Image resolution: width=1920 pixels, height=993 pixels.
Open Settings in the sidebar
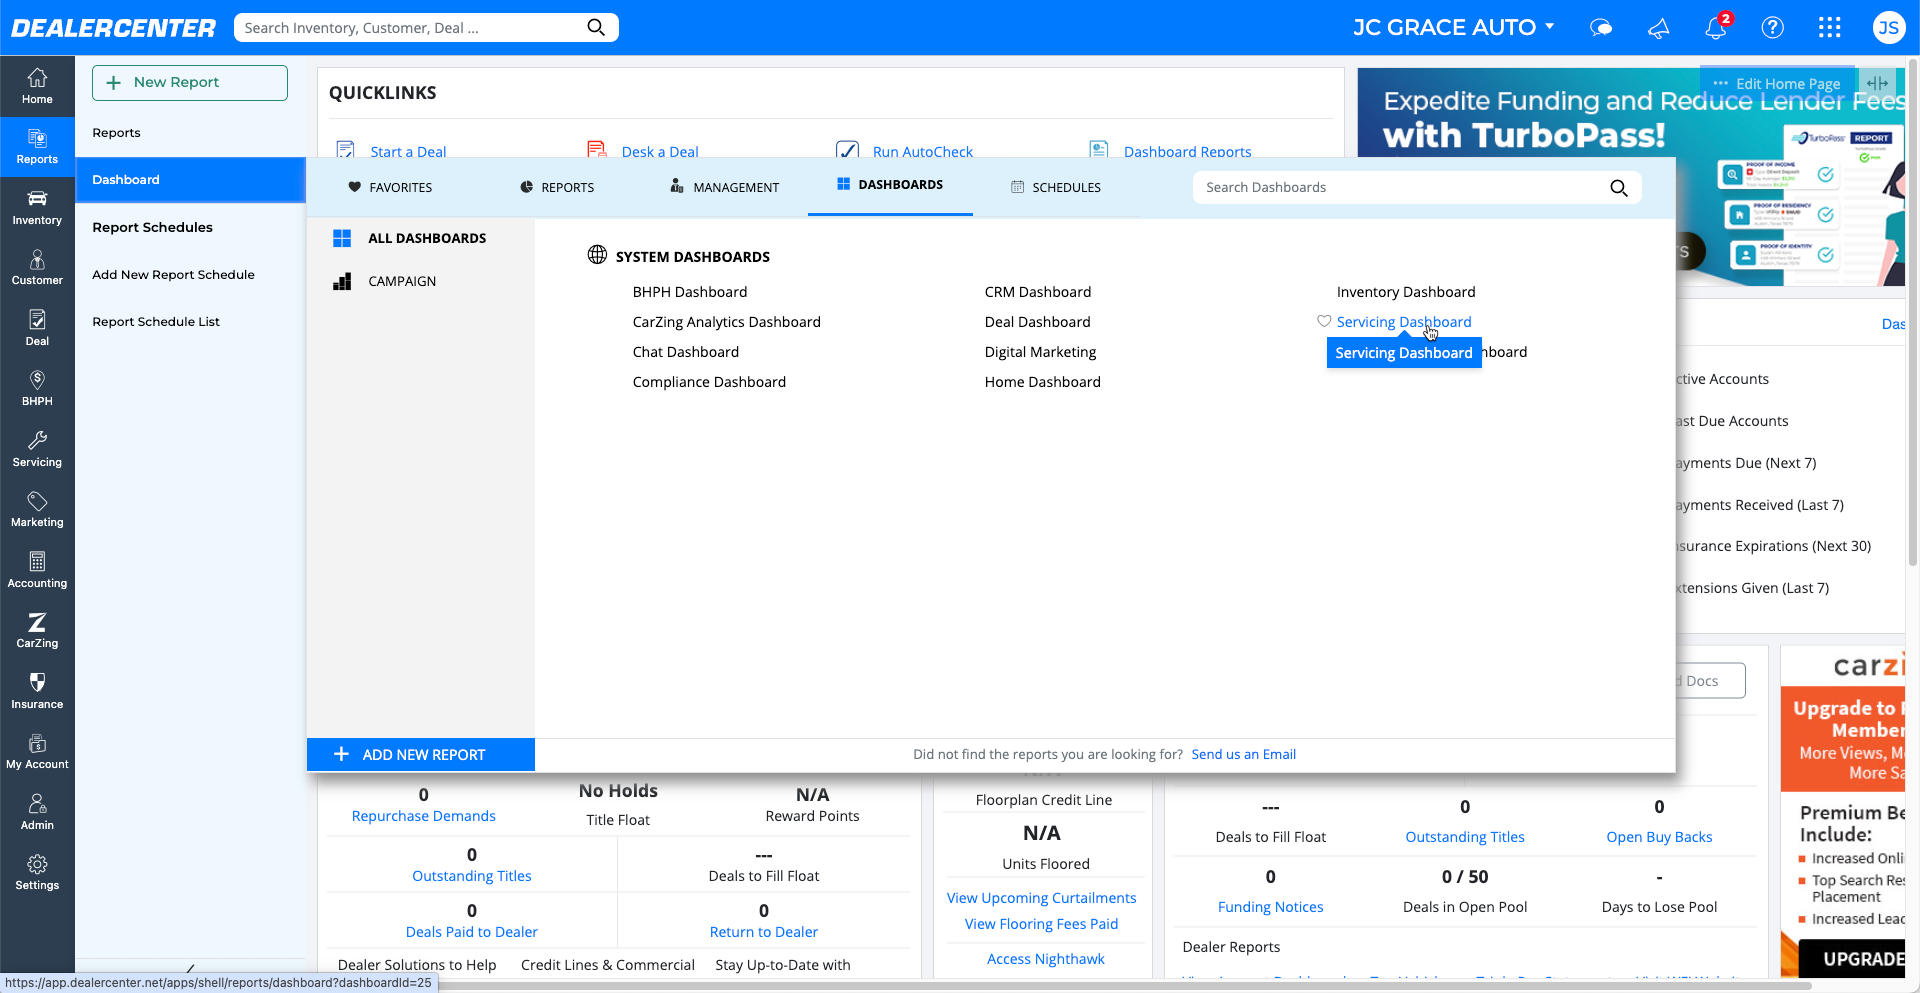[x=37, y=872]
